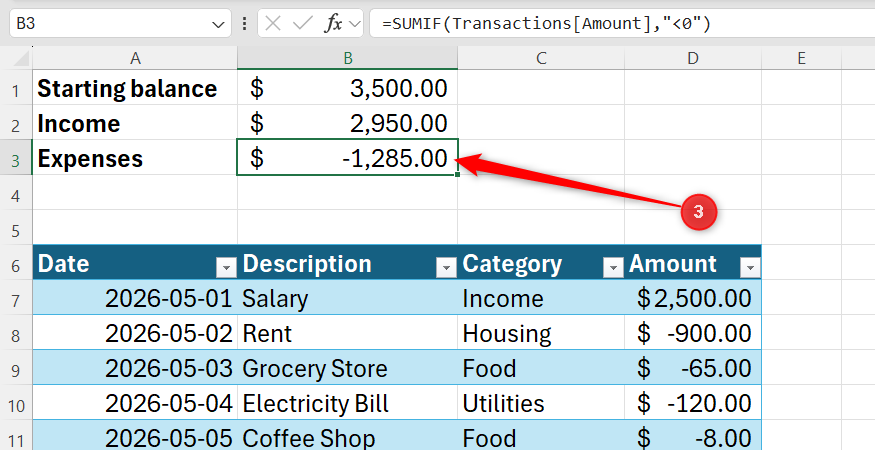Select the 'Housing' category cell
This screenshot has width=875, height=450.
pos(541,334)
